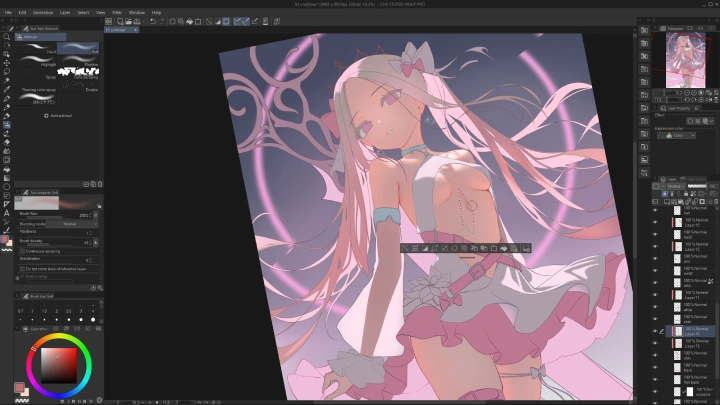Hide Layer 12 with its eye icon

[x=655, y=247]
